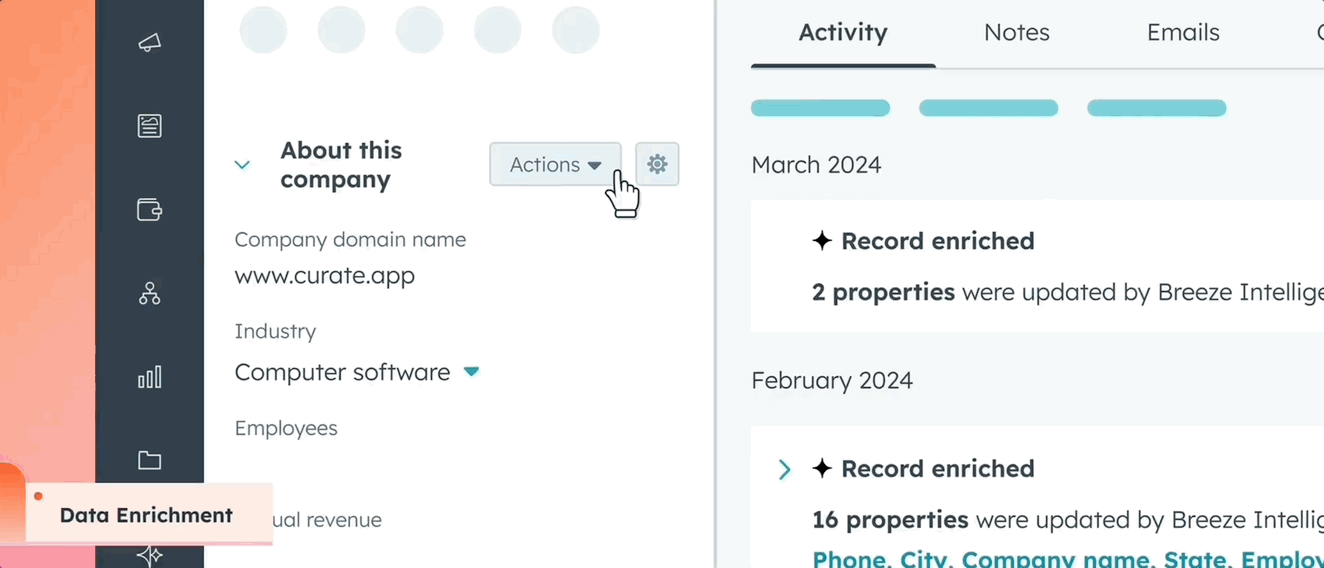Open the Actions dropdown button
Viewport: 1324px width, 568px height.
pyautogui.click(x=555, y=164)
